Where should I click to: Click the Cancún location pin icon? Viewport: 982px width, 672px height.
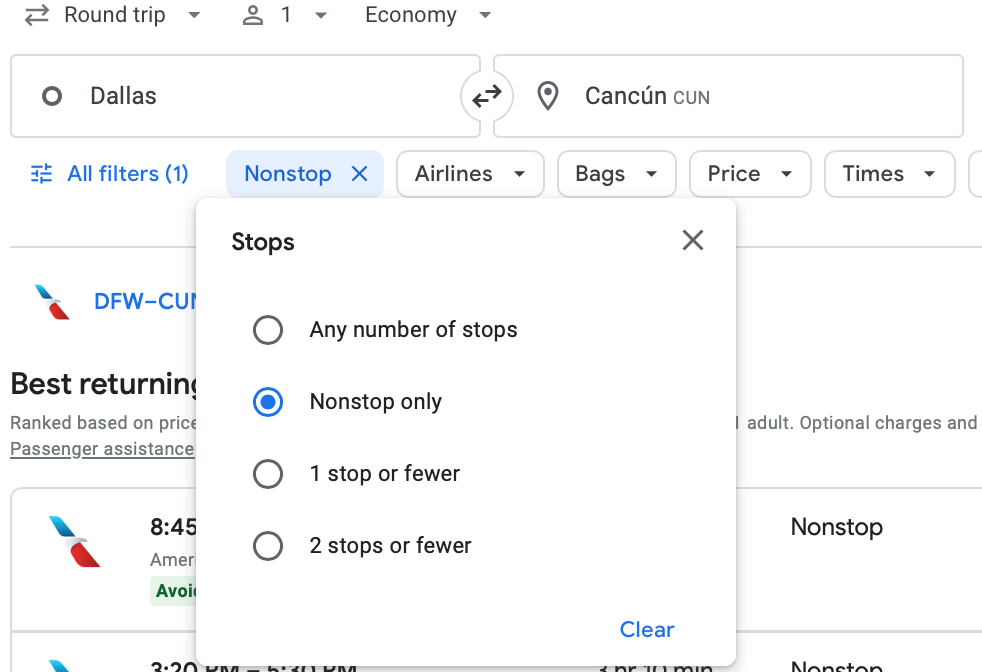(547, 97)
